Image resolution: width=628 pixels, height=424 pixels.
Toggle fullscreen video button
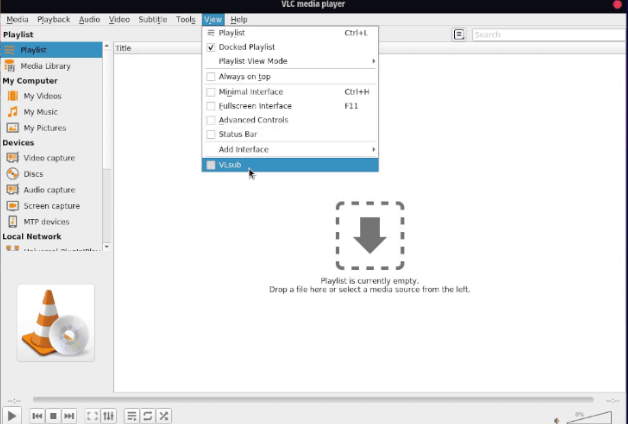pos(93,416)
